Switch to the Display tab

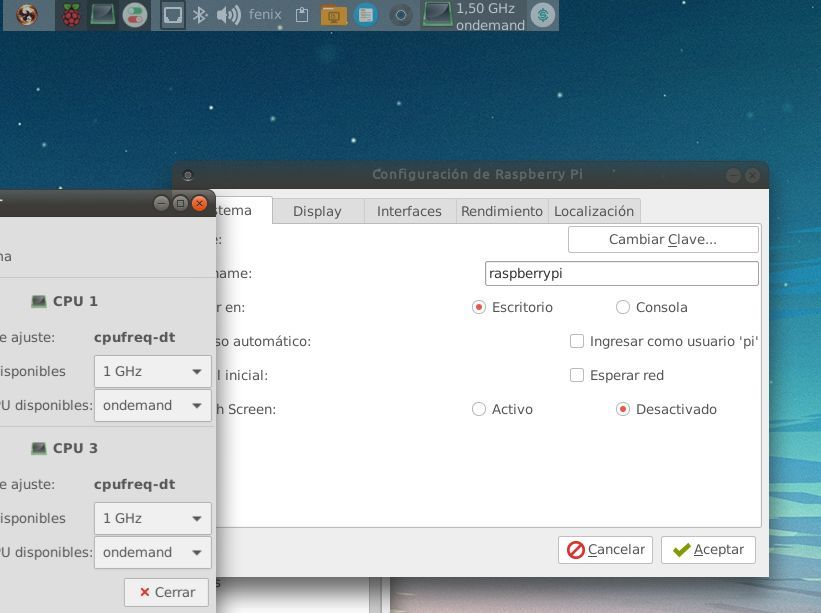pos(317,211)
